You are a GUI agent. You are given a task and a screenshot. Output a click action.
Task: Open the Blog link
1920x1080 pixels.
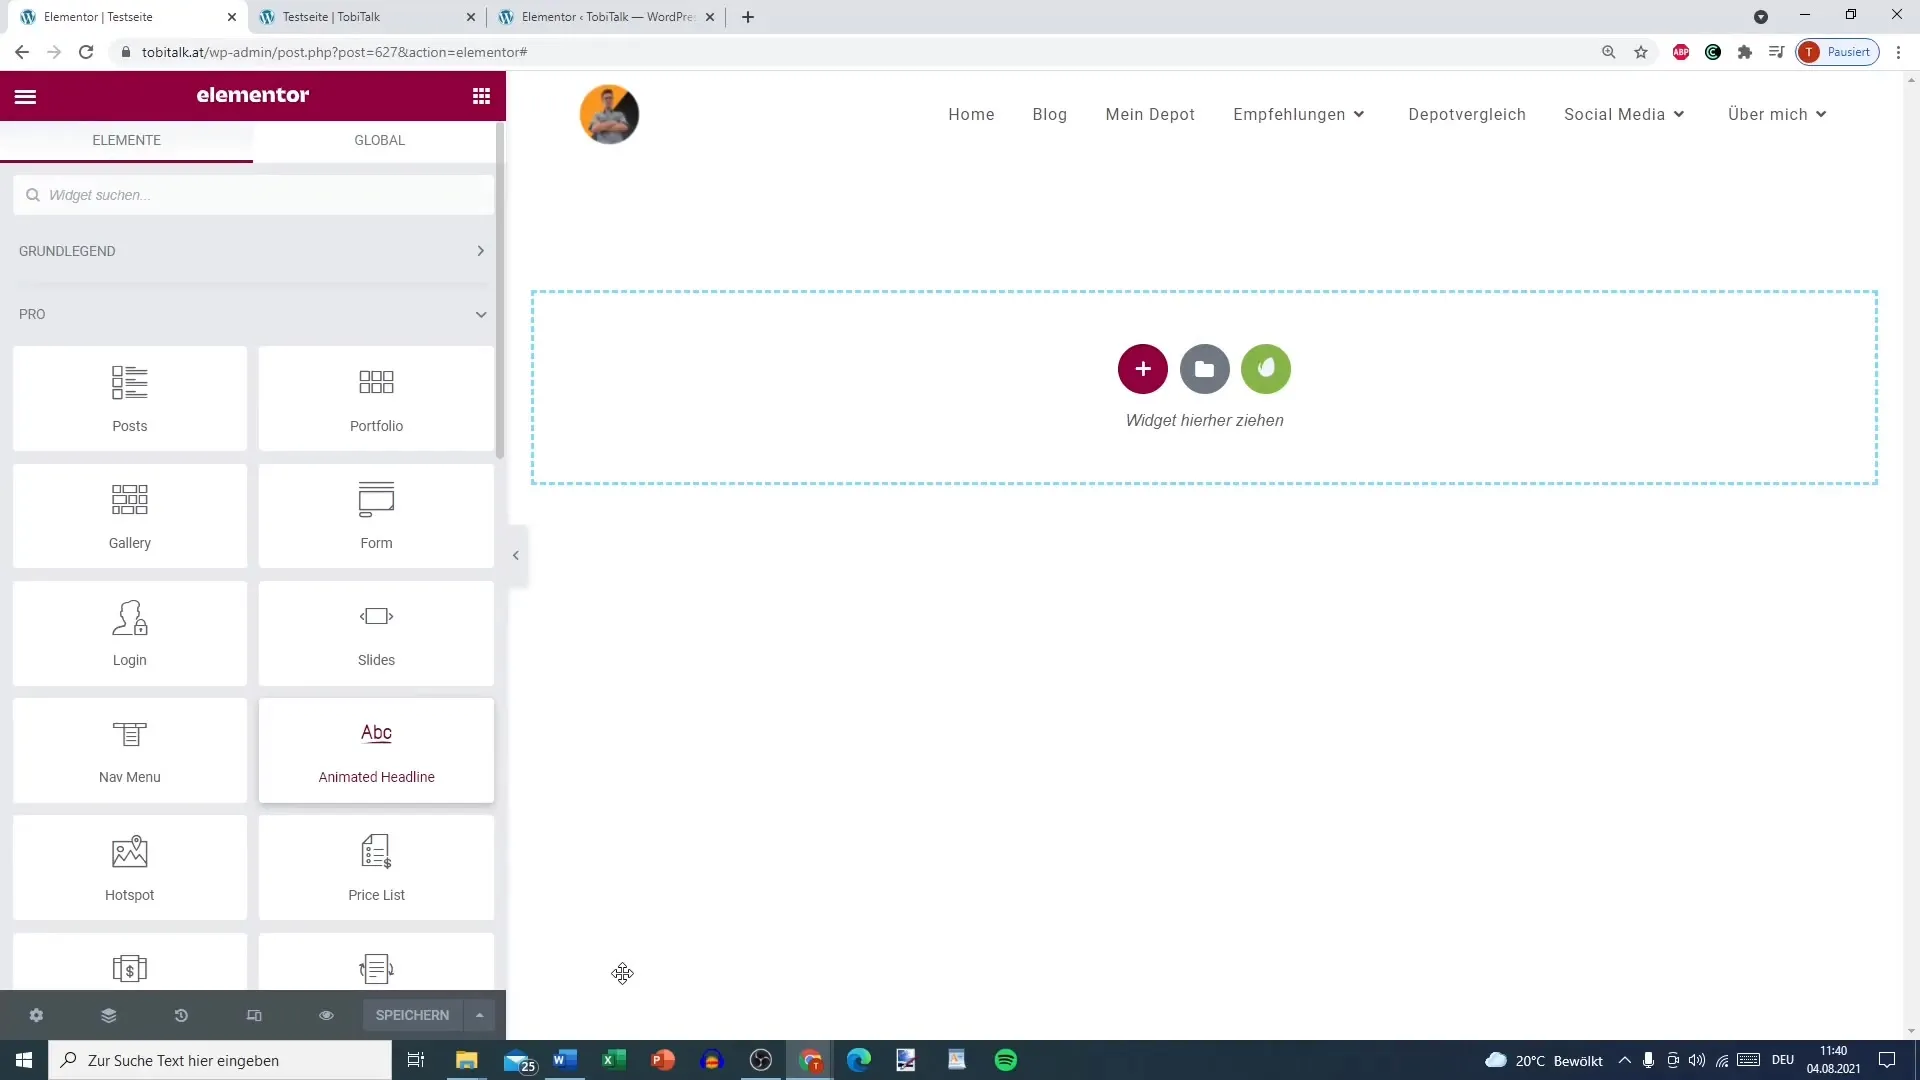[x=1049, y=114]
